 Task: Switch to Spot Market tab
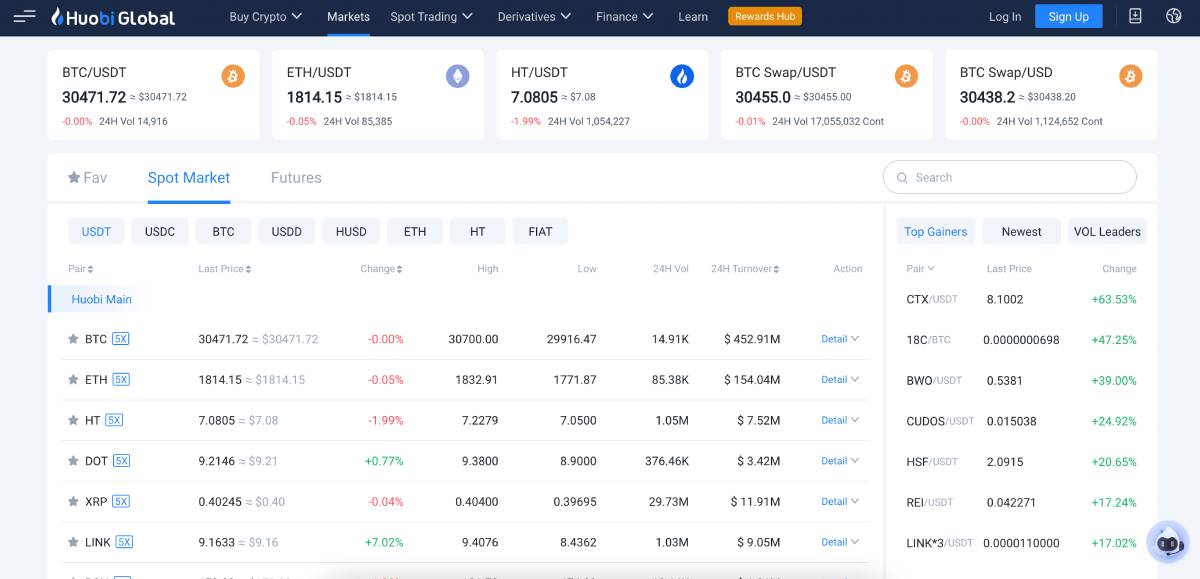point(189,177)
